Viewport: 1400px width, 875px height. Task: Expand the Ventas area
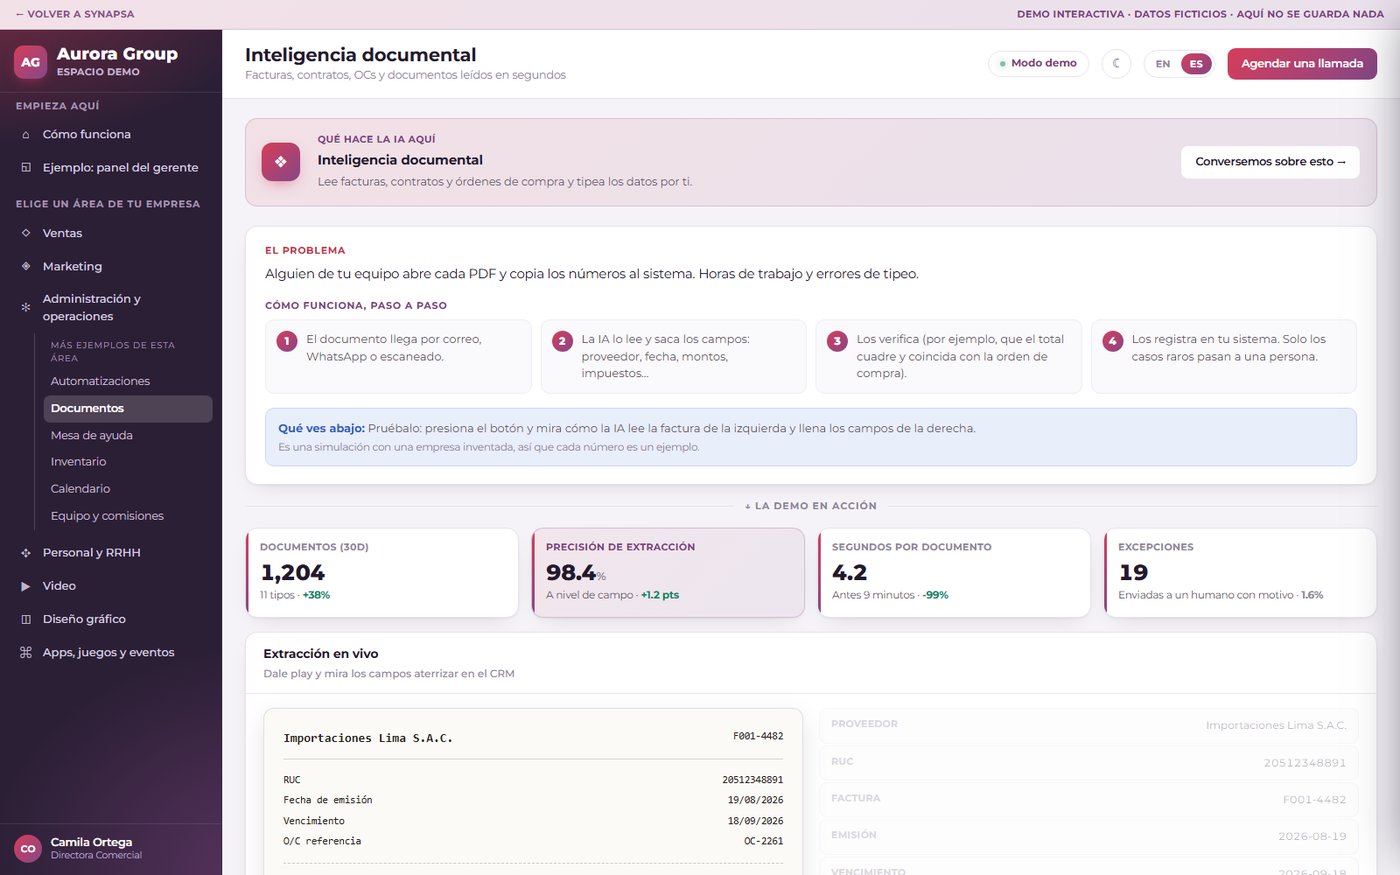111,233
